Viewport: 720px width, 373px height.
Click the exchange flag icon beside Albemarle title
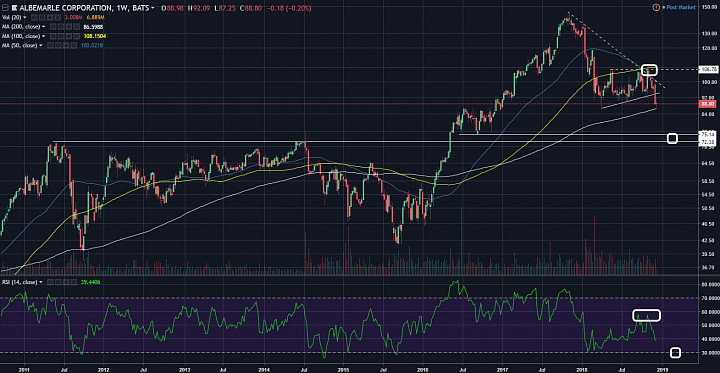[x=14, y=8]
